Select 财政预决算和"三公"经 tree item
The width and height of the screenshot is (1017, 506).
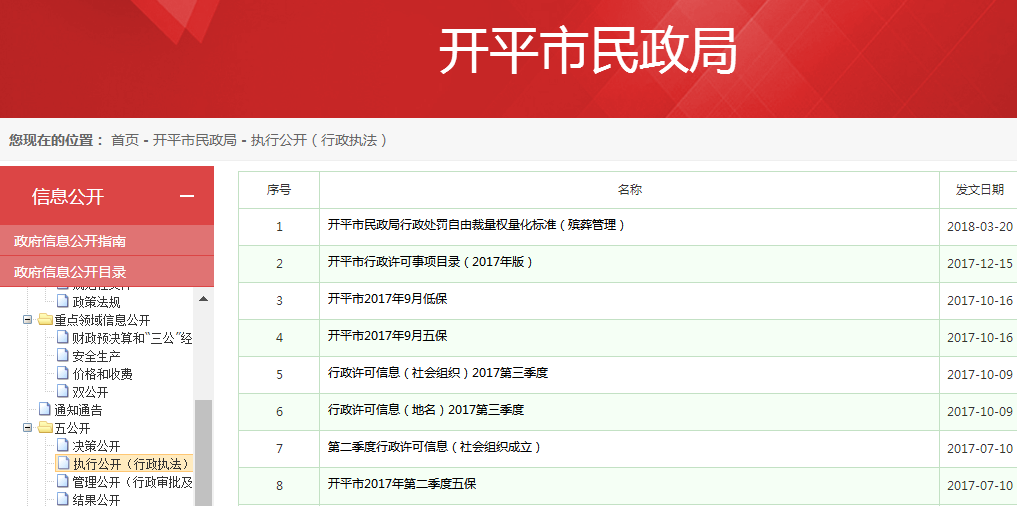(132, 337)
